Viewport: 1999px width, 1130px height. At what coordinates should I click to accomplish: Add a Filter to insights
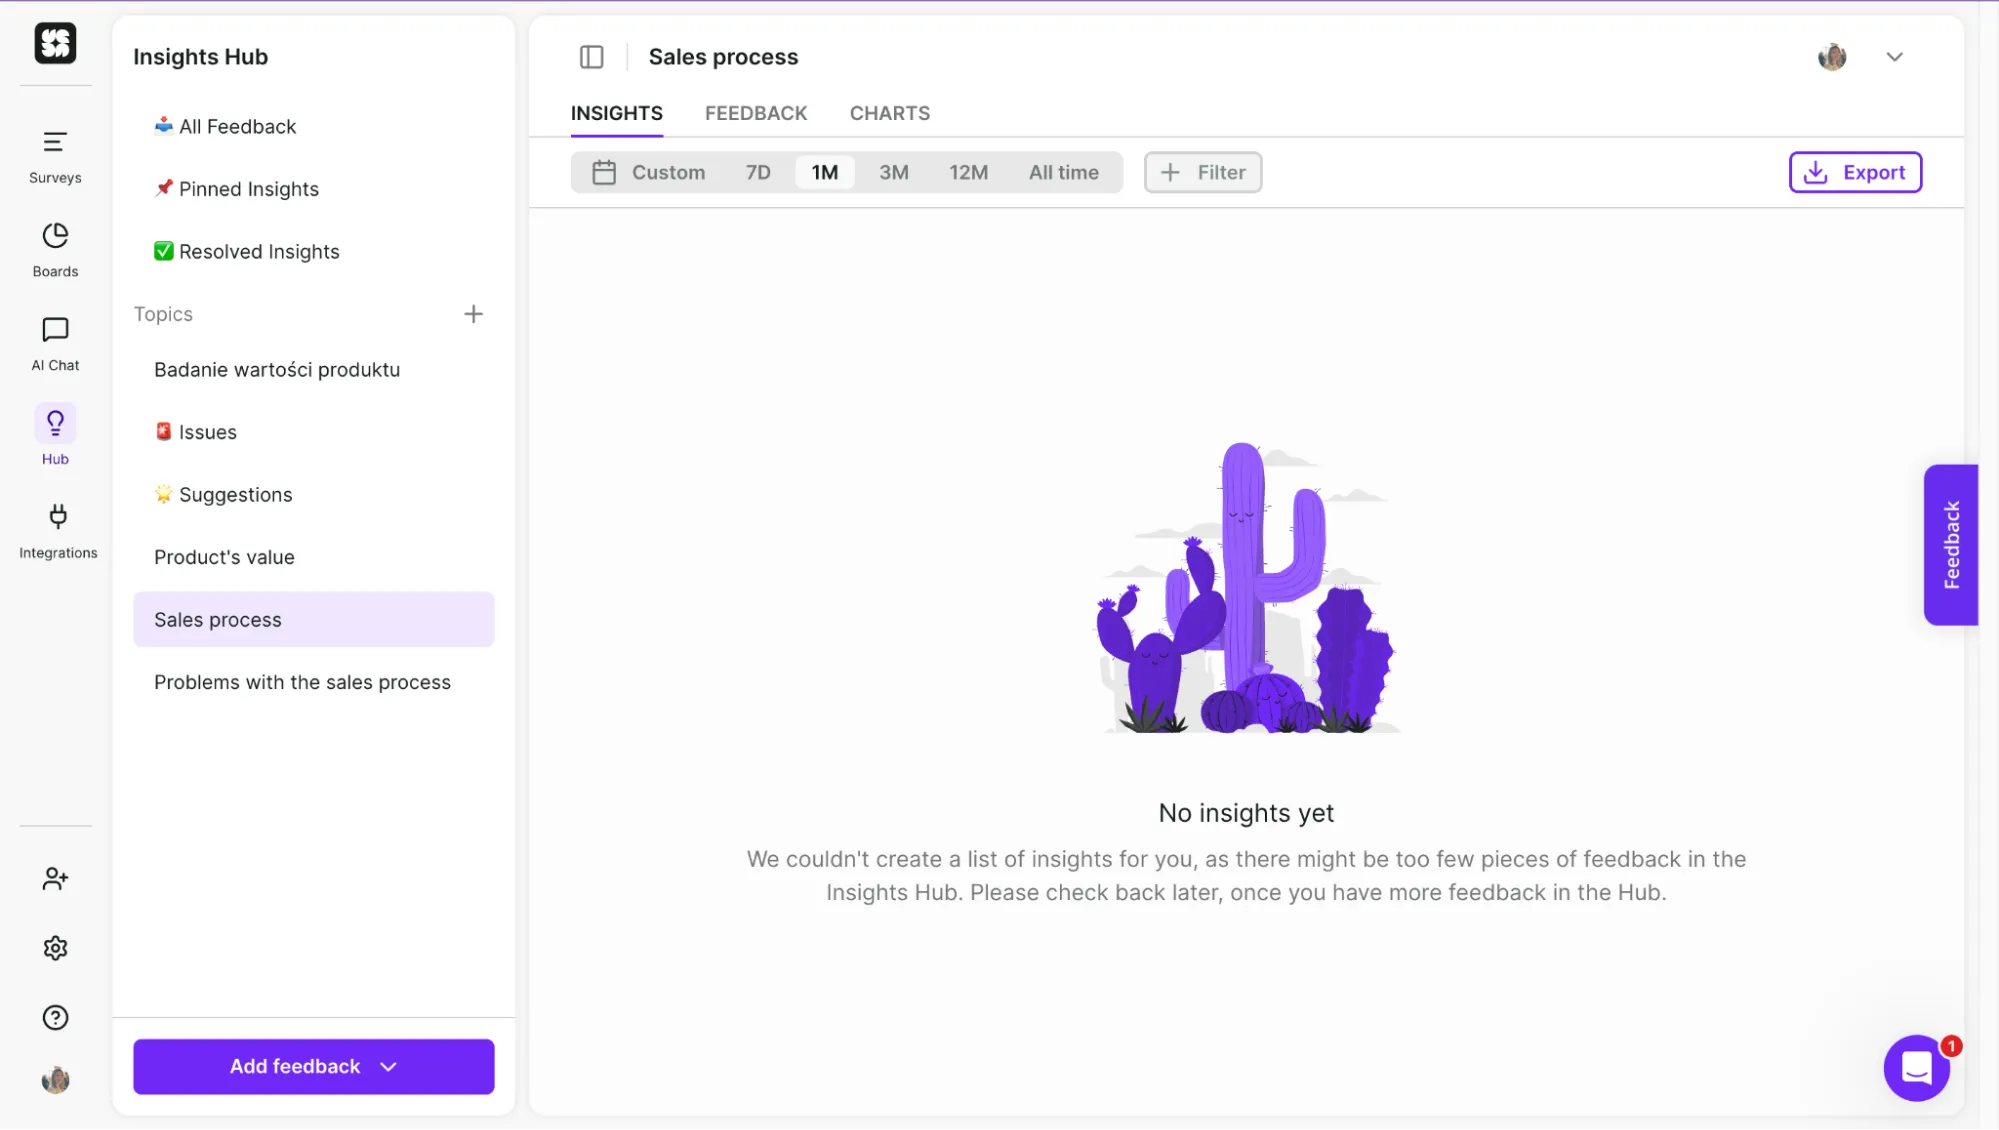click(1202, 172)
